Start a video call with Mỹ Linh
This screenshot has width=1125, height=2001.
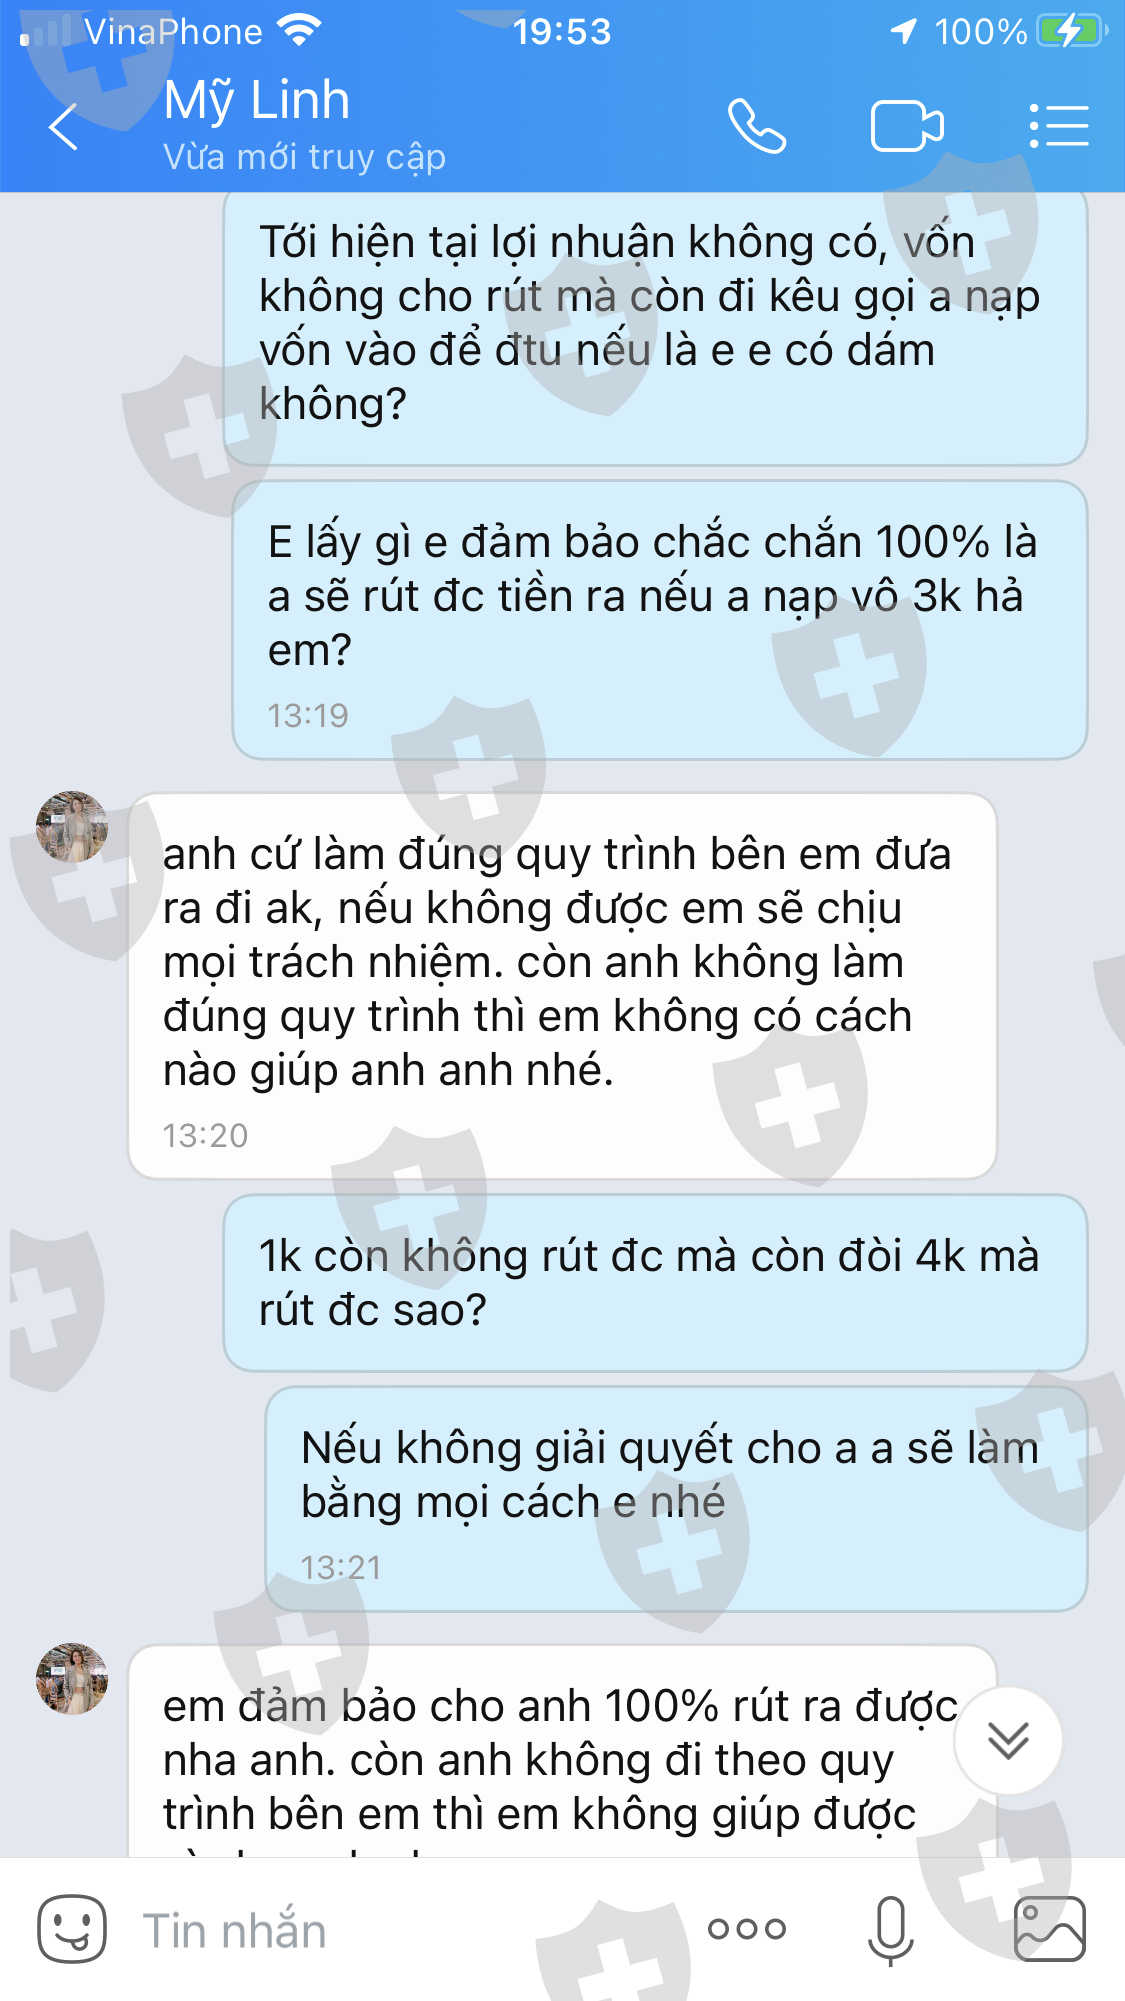click(x=907, y=126)
